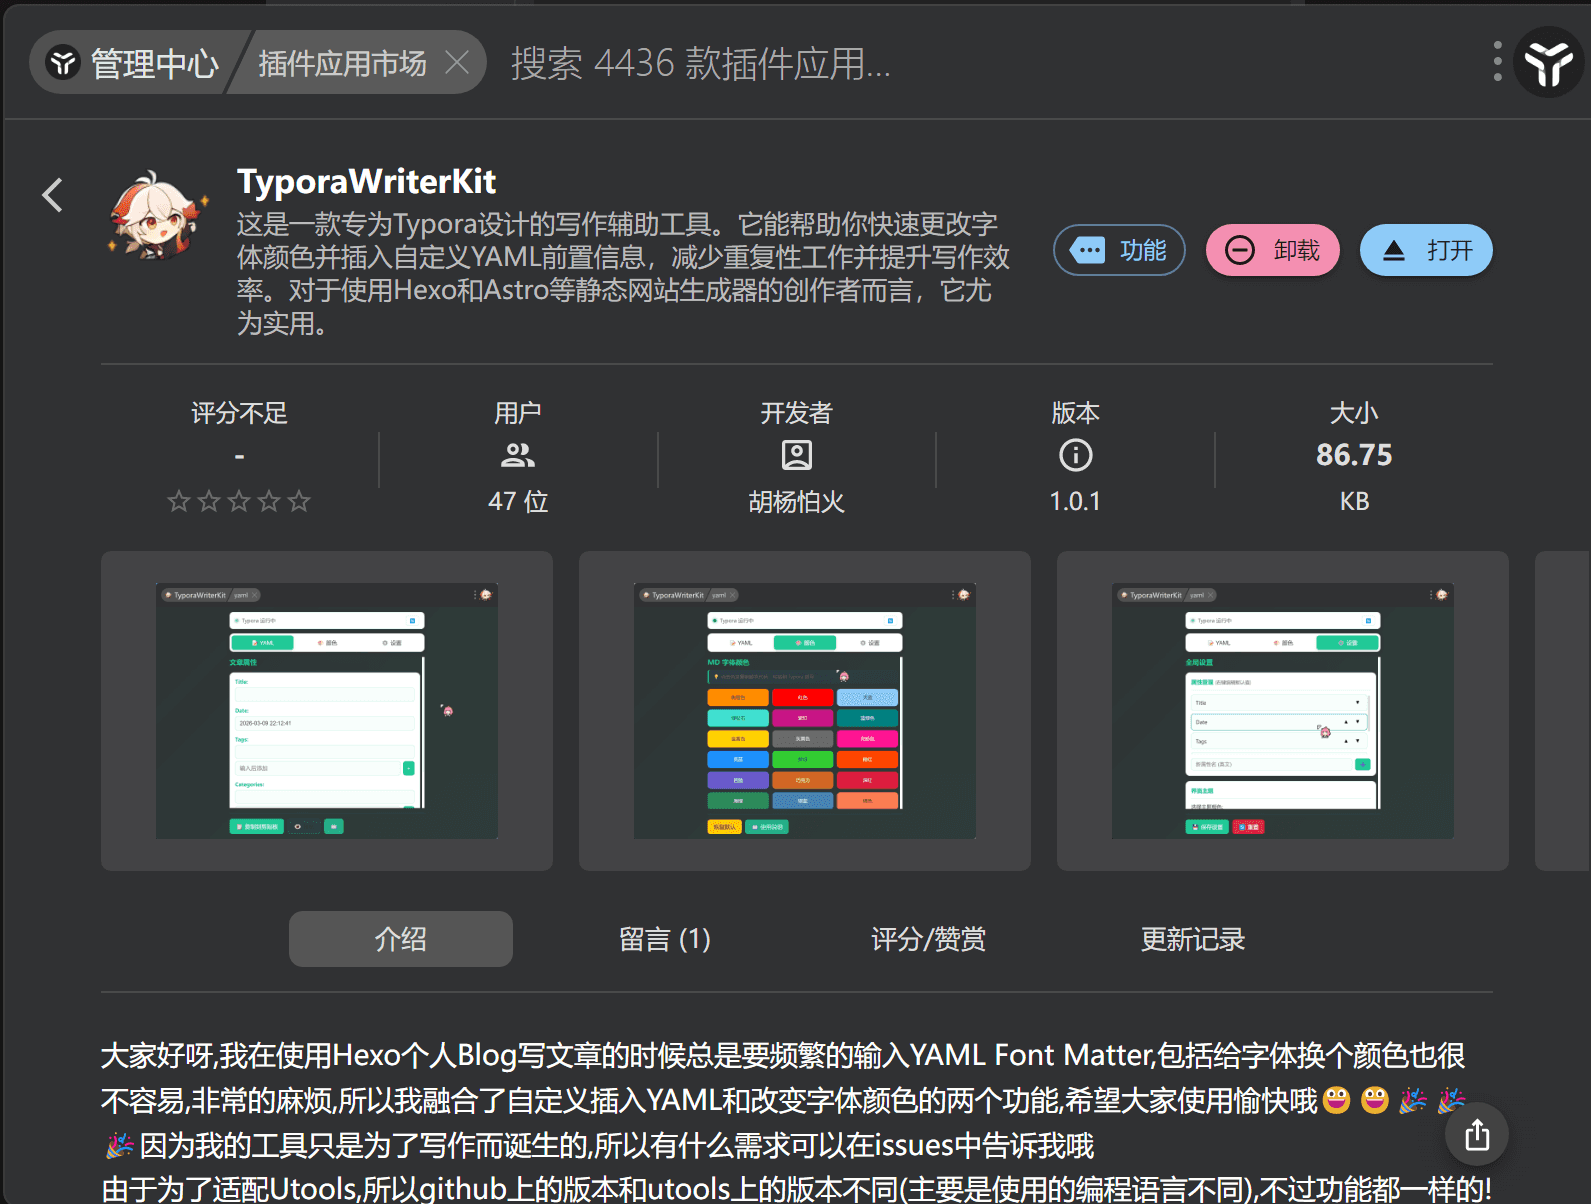Switch to the 更新记录 tab
This screenshot has height=1204, width=1591.
(1193, 939)
